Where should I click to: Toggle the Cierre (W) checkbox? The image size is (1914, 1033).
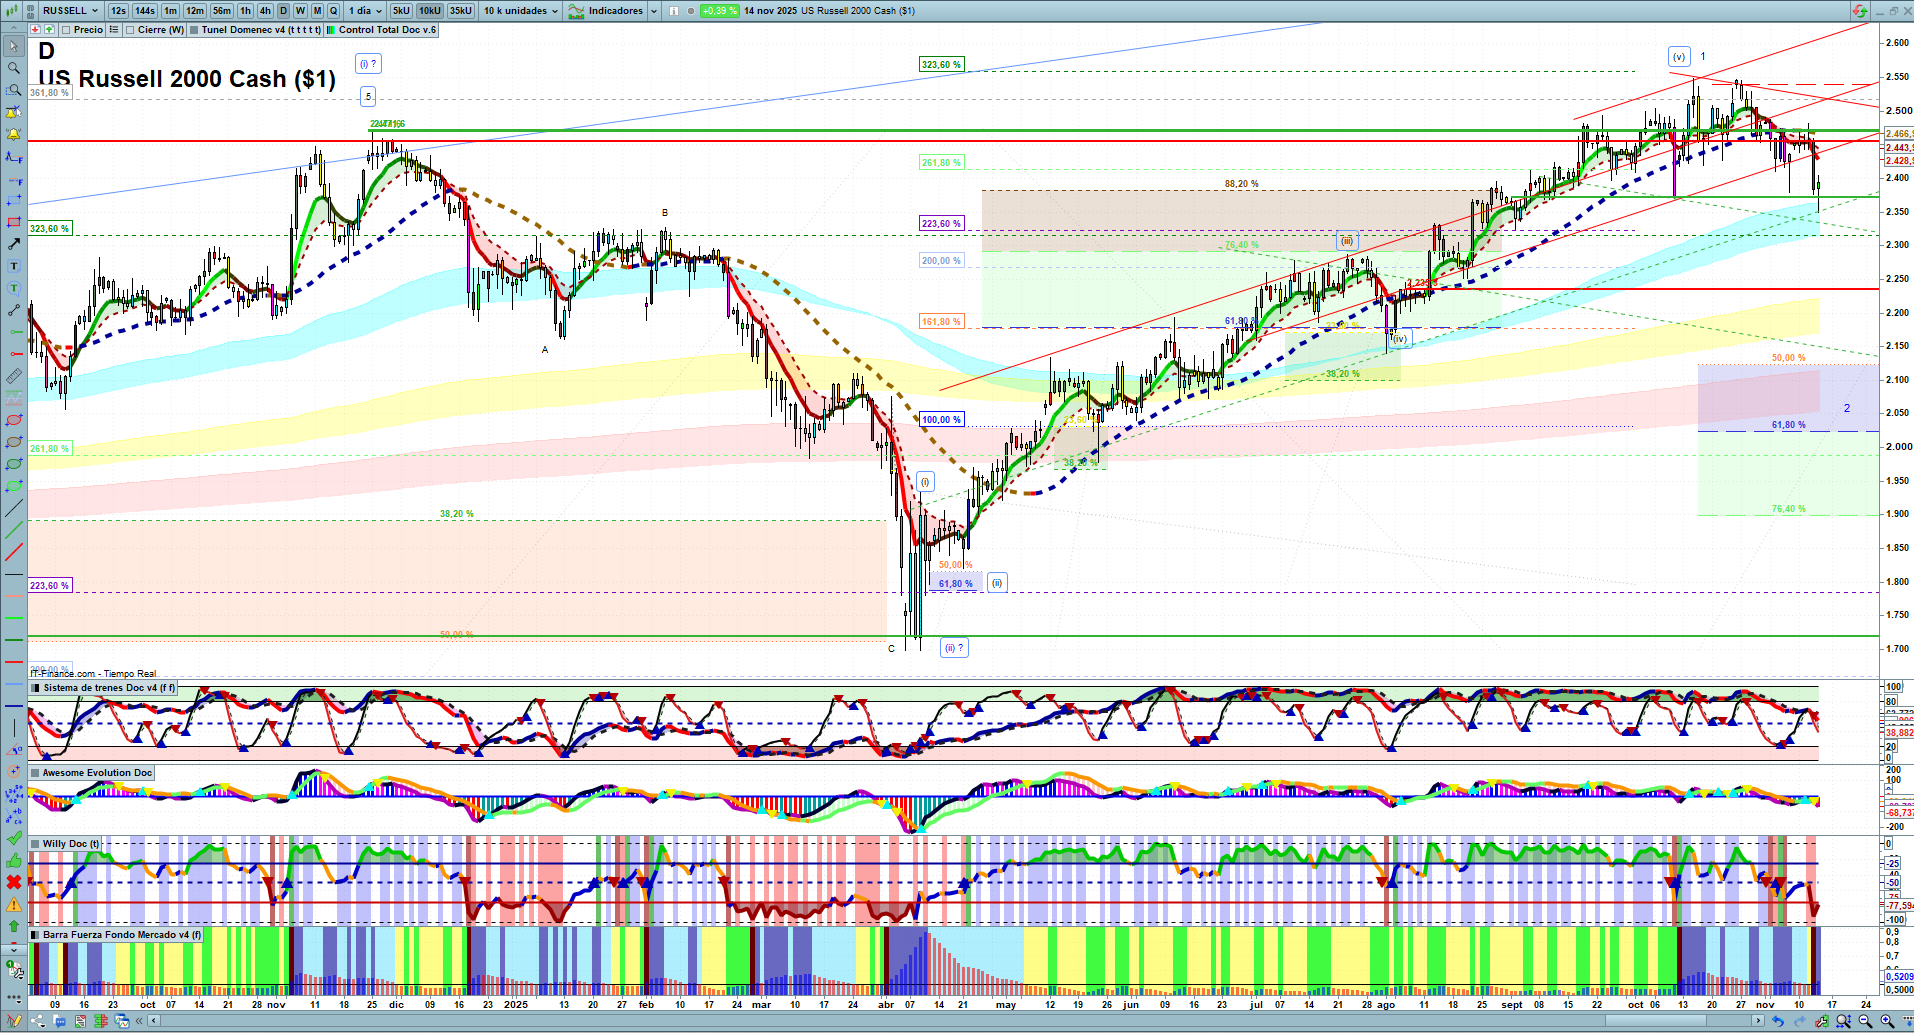[131, 30]
